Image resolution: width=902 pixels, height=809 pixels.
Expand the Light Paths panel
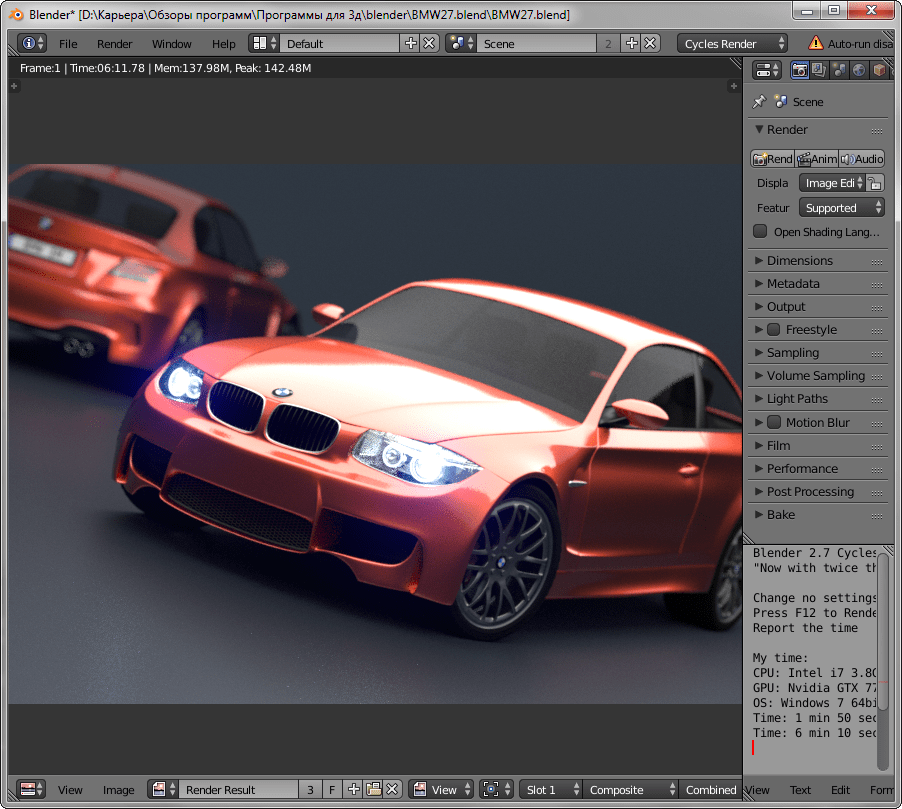797,399
